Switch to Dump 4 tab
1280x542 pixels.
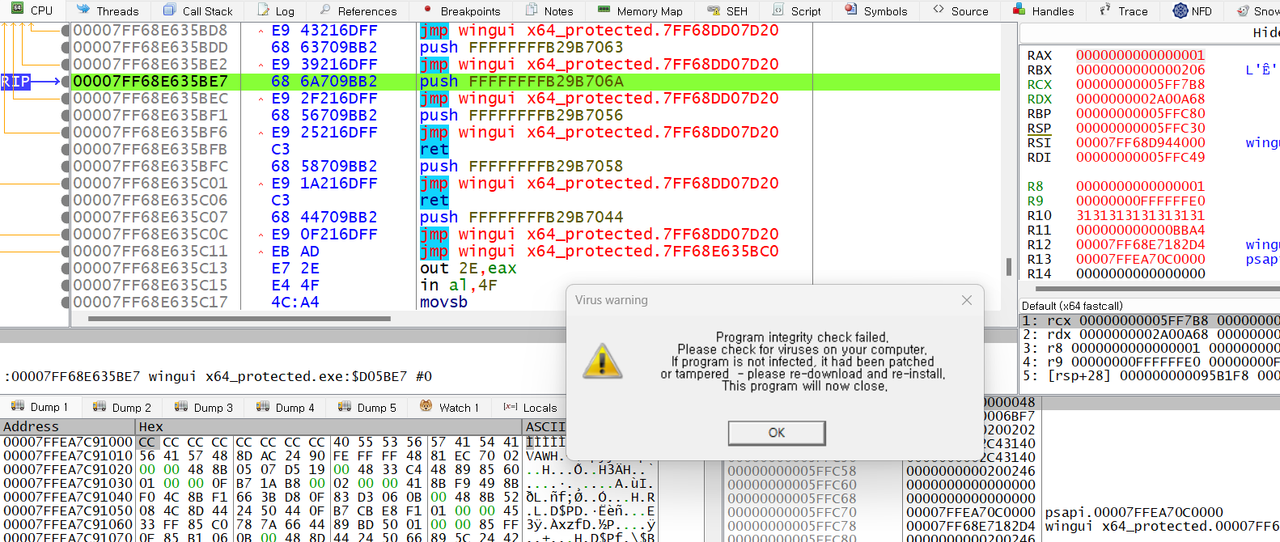[285, 407]
